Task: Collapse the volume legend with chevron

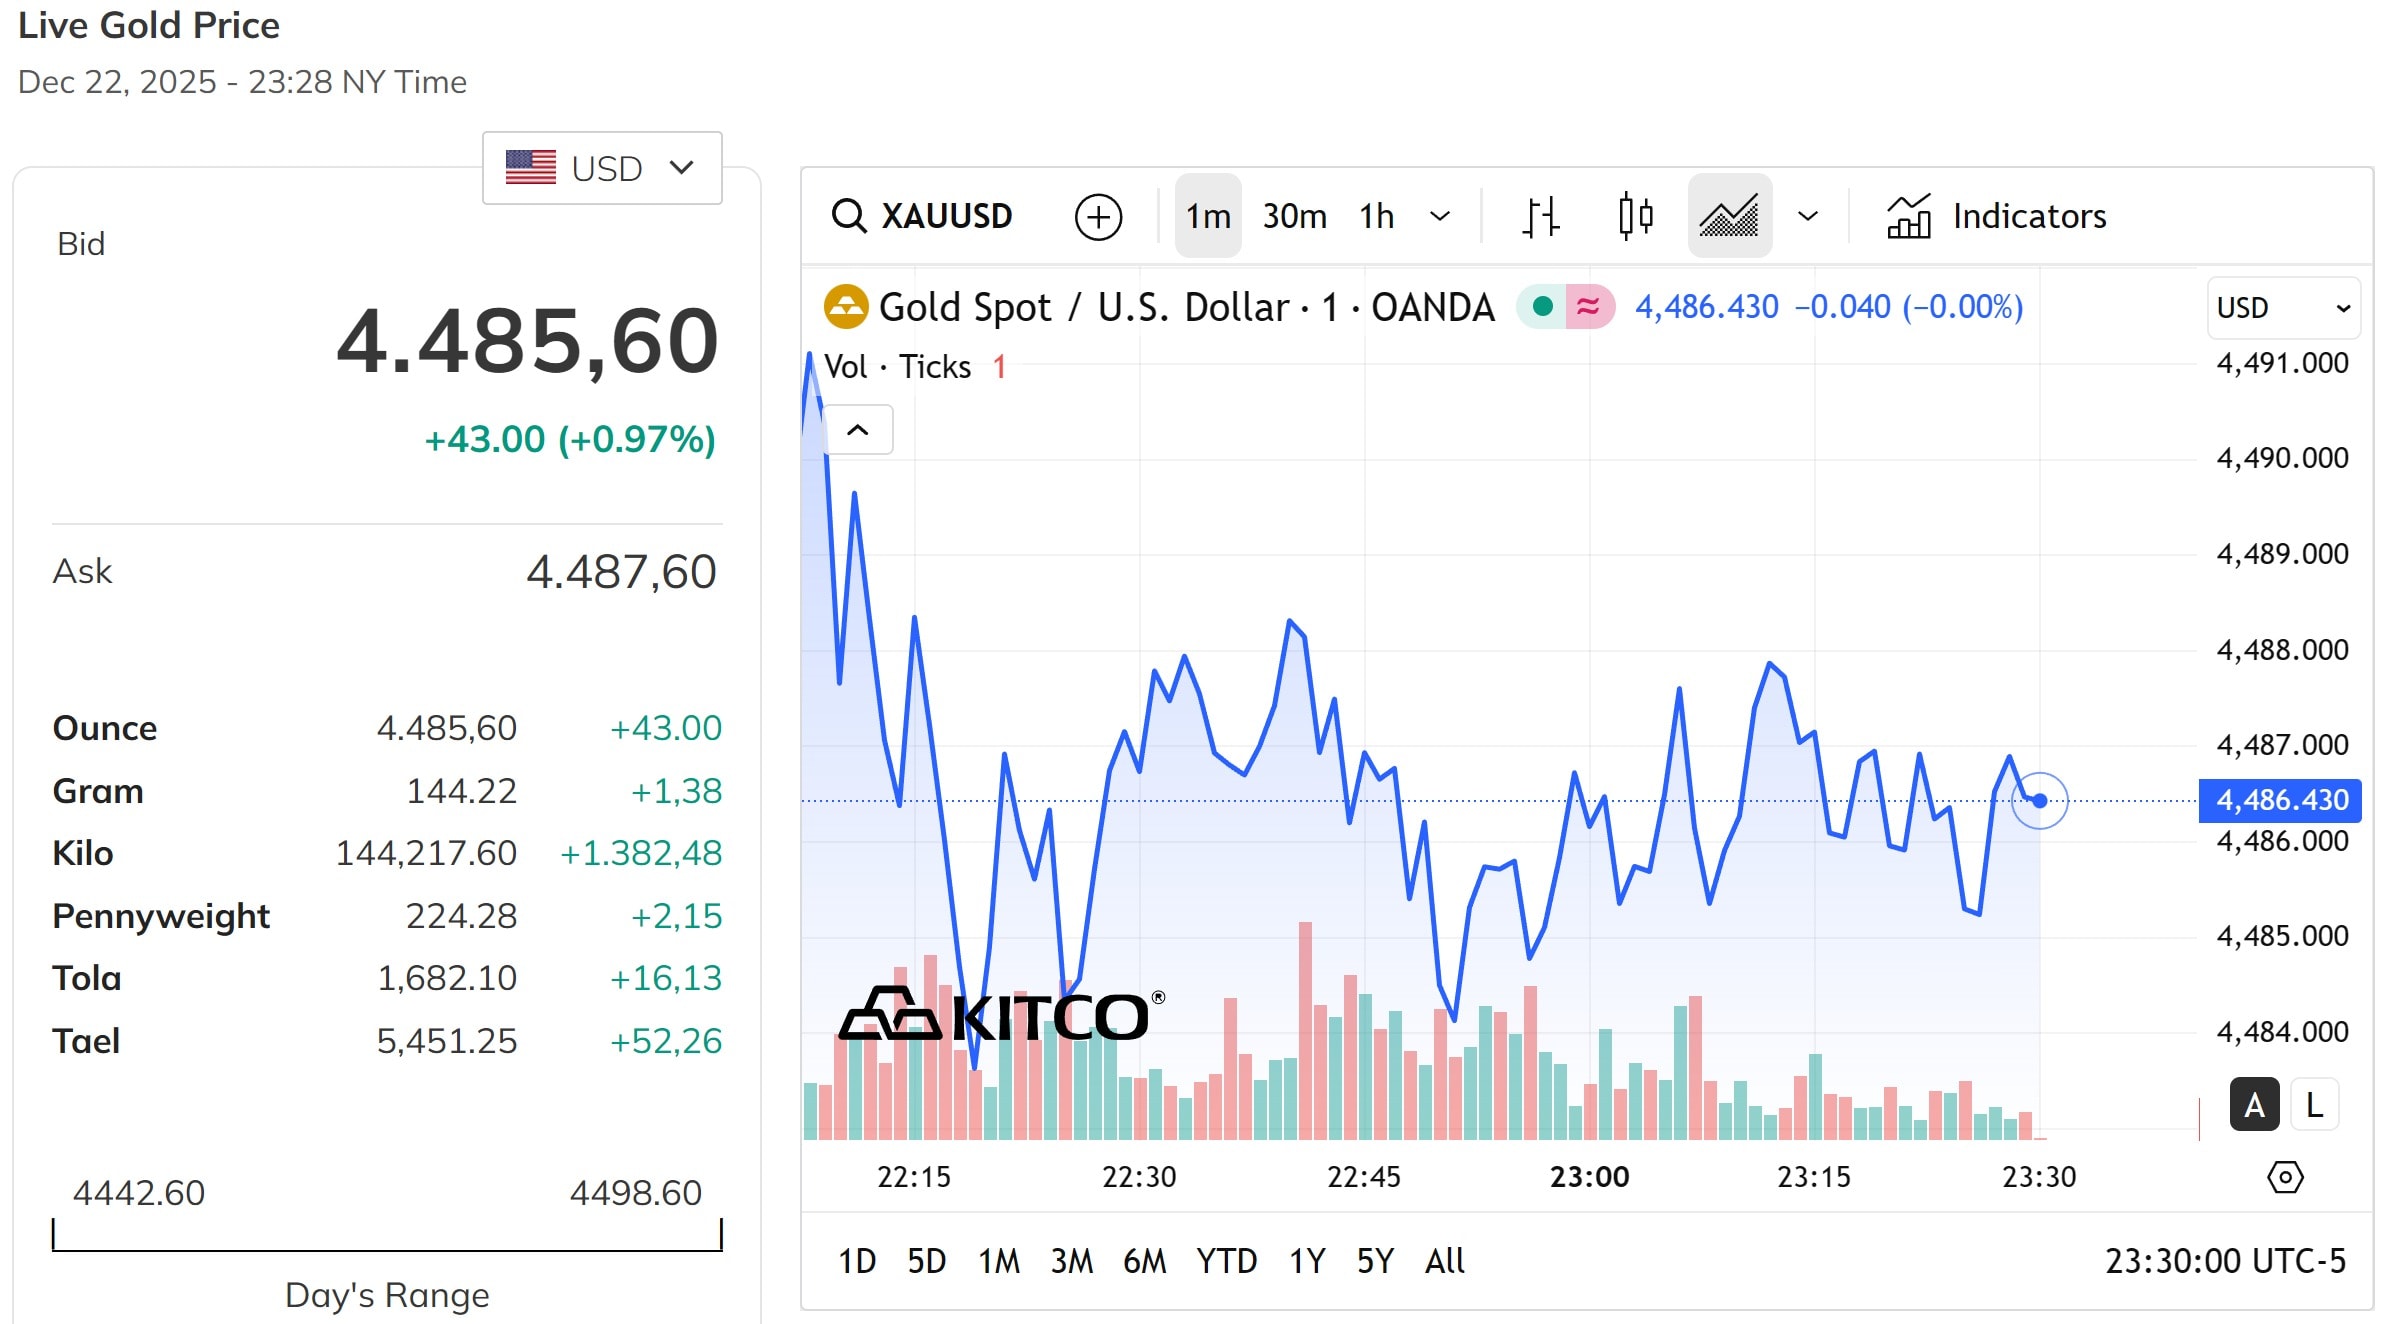Action: click(x=857, y=430)
